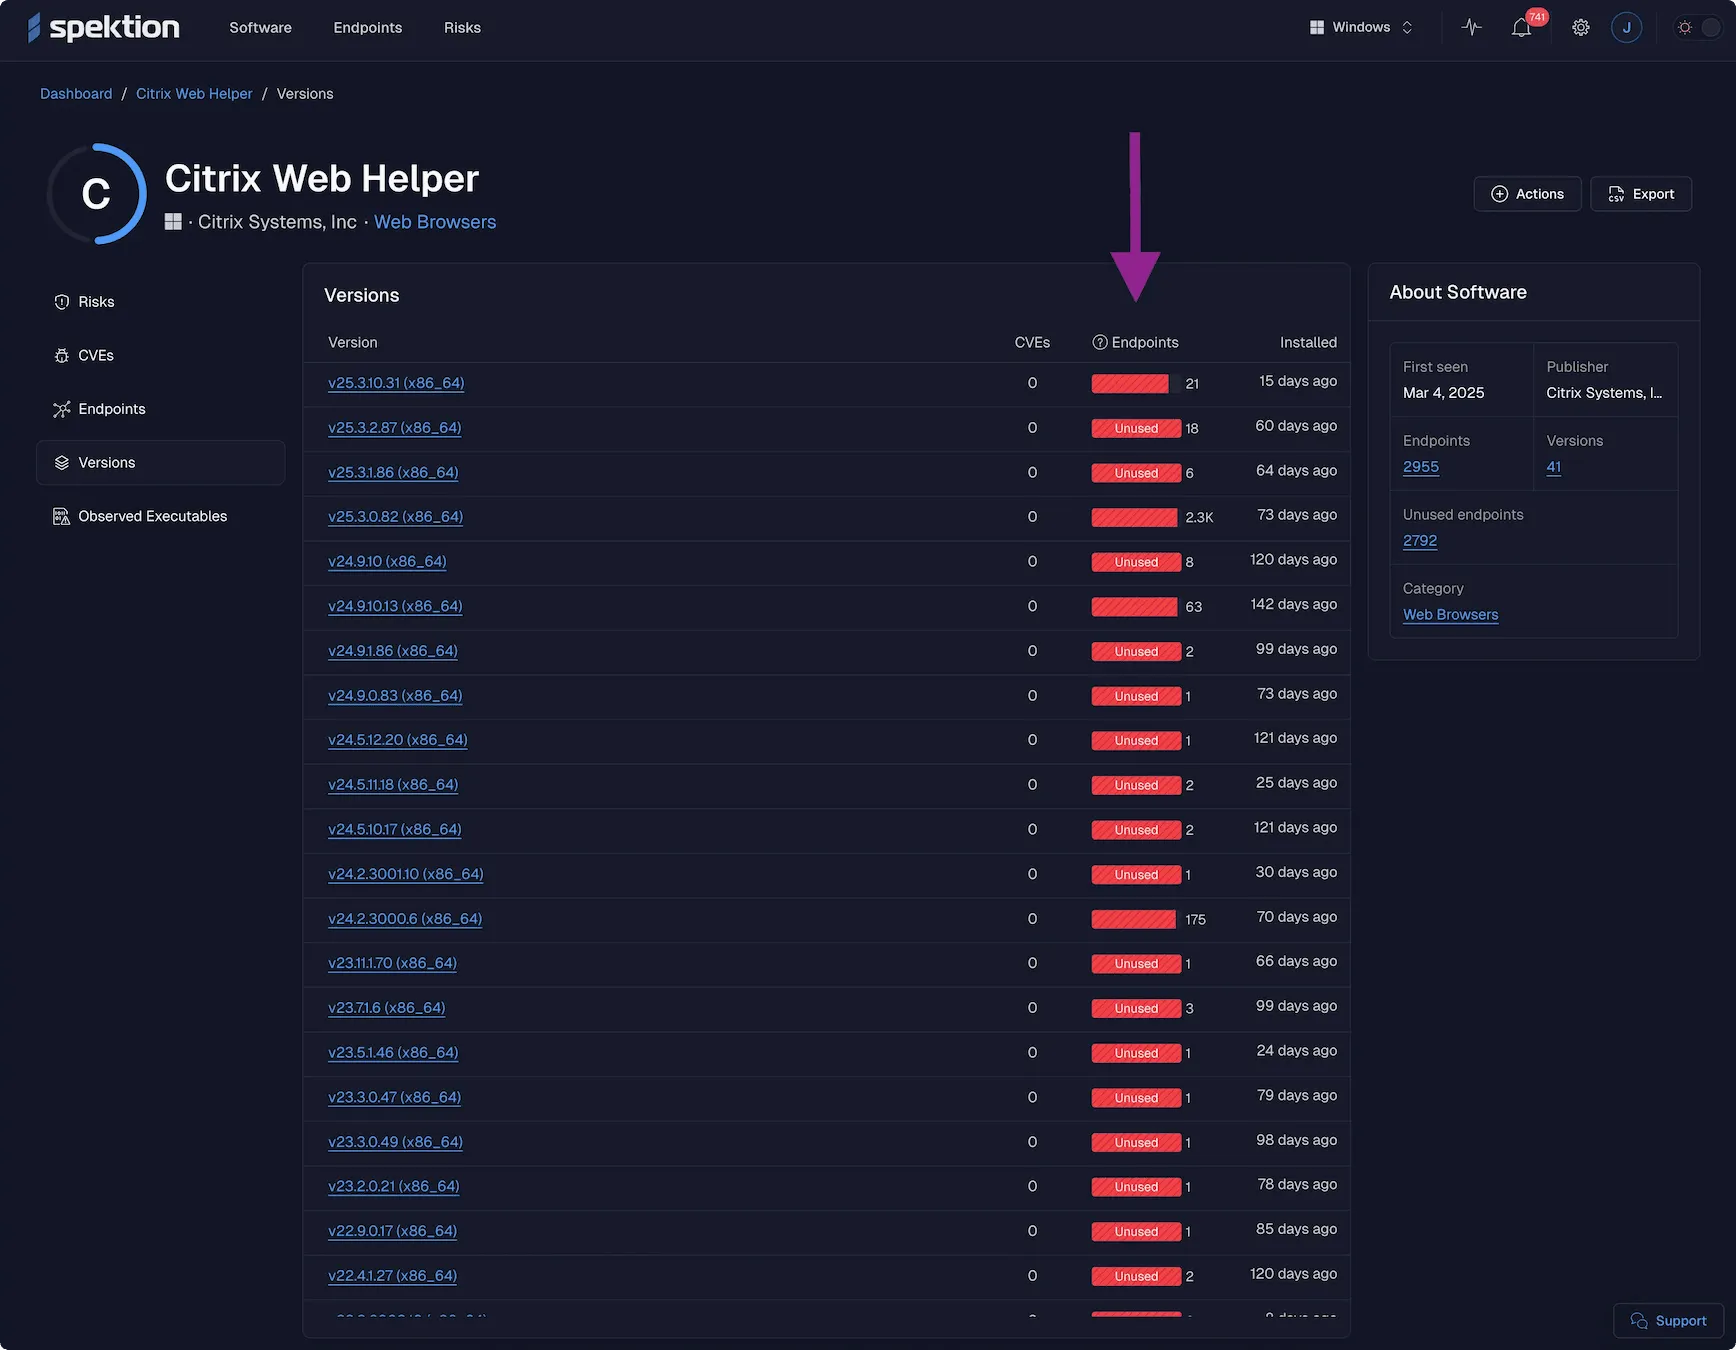This screenshot has height=1350, width=1736.
Task: Click the Spektion logo in top-left
Action: [103, 27]
